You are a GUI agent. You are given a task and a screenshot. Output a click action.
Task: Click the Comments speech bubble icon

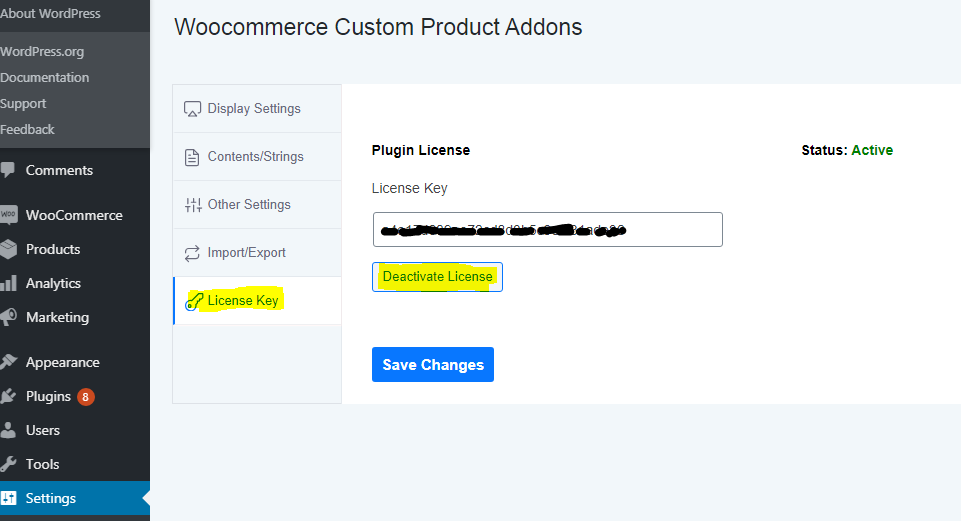[8, 170]
